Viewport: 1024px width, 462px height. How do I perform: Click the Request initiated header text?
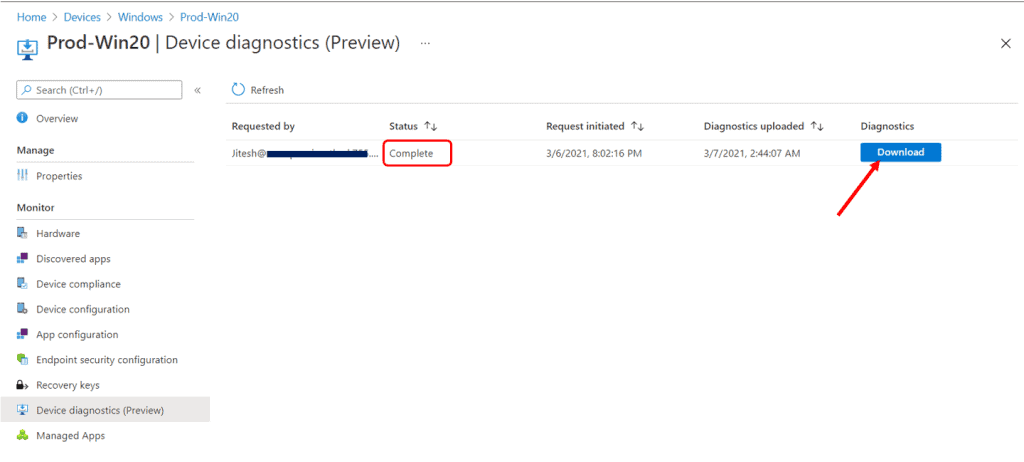586,126
